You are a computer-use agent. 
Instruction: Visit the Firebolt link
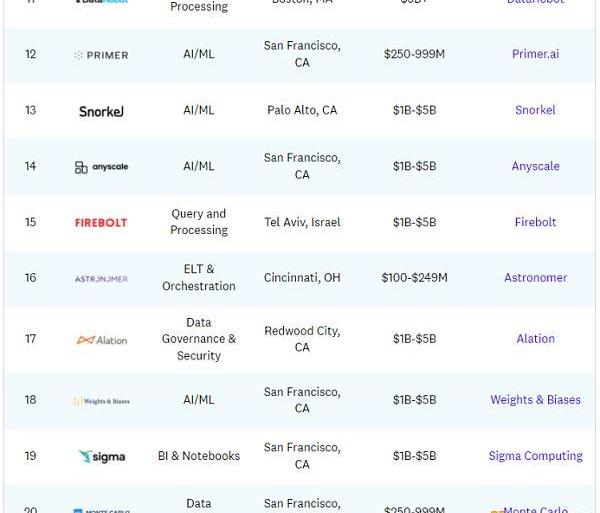[535, 222]
